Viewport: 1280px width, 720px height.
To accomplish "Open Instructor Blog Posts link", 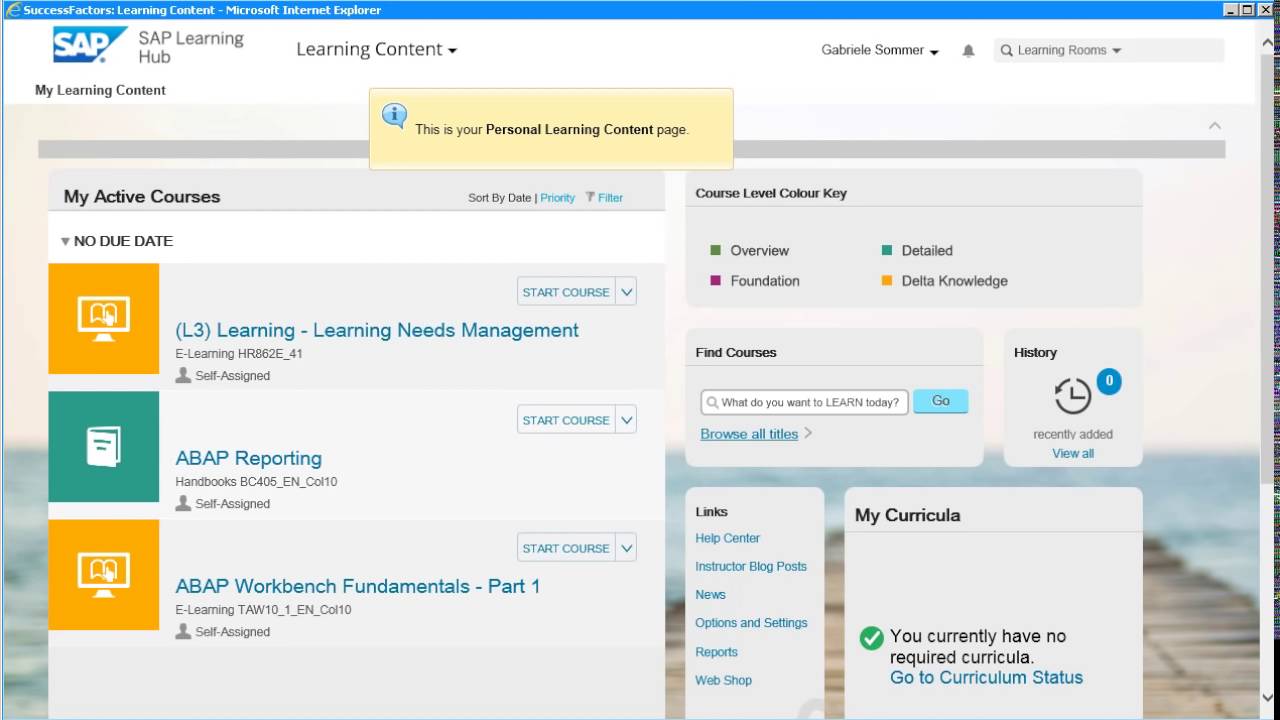I will coord(751,566).
